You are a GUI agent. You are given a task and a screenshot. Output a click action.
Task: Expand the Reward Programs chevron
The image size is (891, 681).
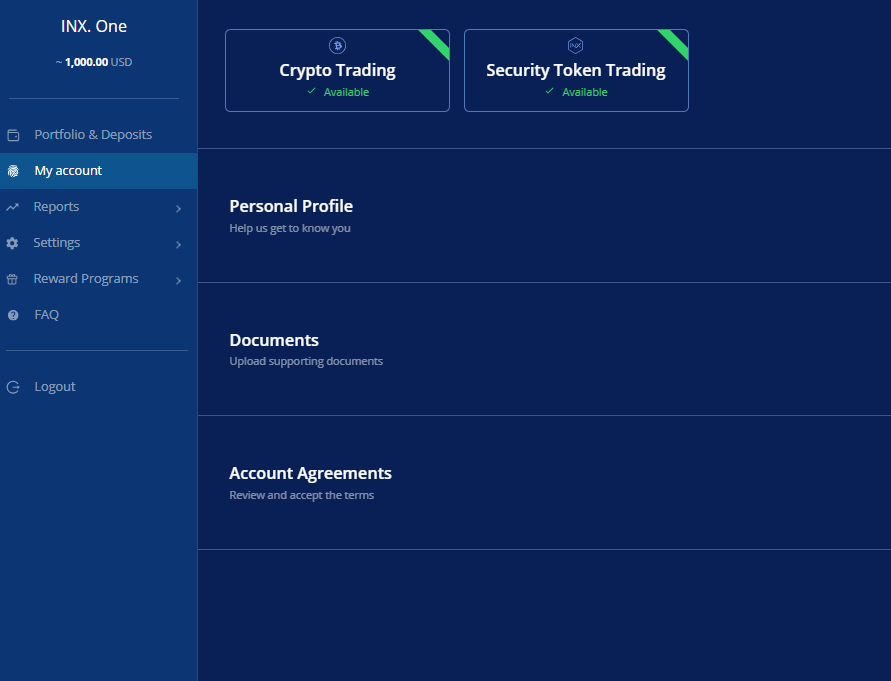click(x=178, y=280)
